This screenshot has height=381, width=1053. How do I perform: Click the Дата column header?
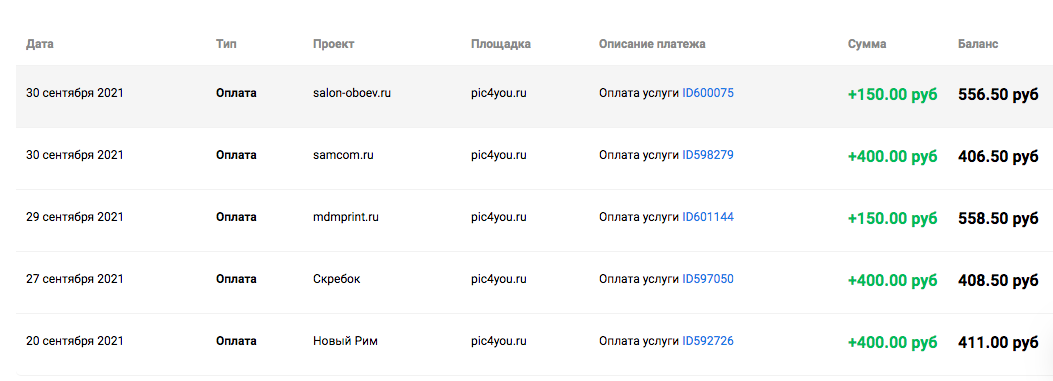tap(40, 44)
